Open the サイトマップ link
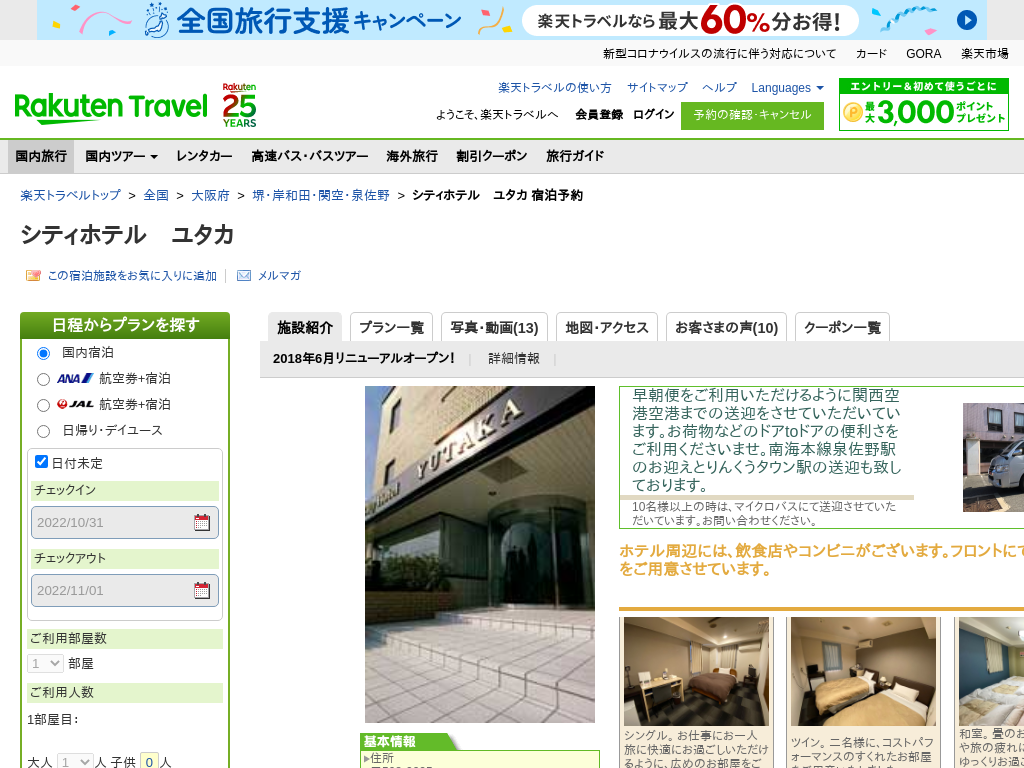The height and width of the screenshot is (768, 1024). (x=657, y=88)
